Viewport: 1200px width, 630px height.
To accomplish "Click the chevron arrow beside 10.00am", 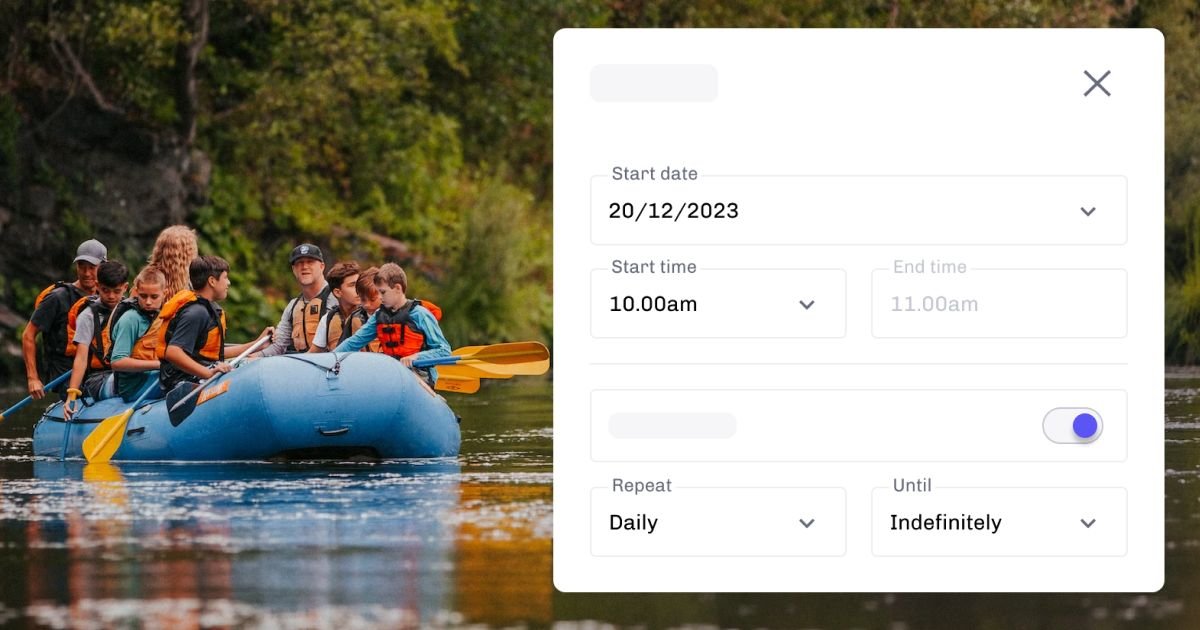I will tap(807, 304).
